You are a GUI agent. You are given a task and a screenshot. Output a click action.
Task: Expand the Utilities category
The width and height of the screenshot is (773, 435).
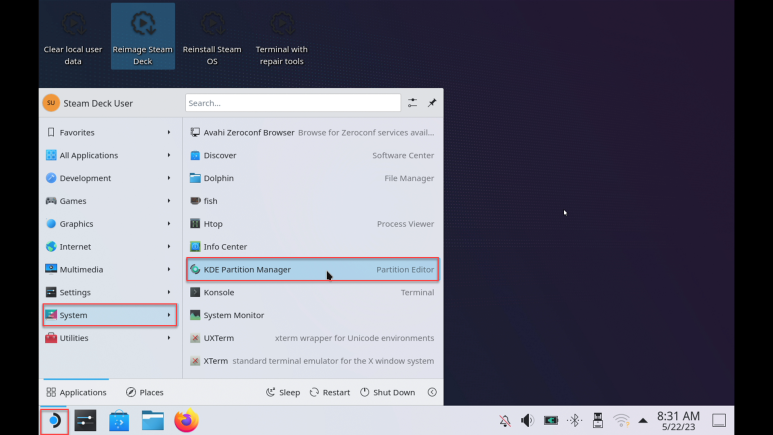[109, 338]
